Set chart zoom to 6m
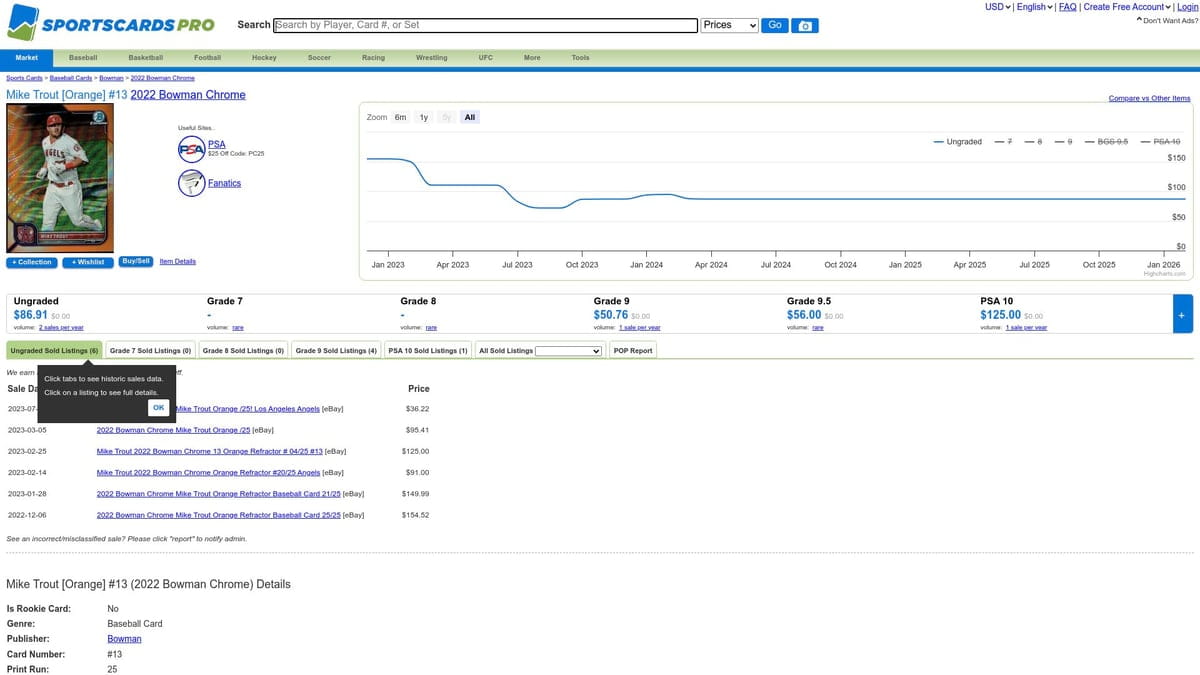 point(400,117)
